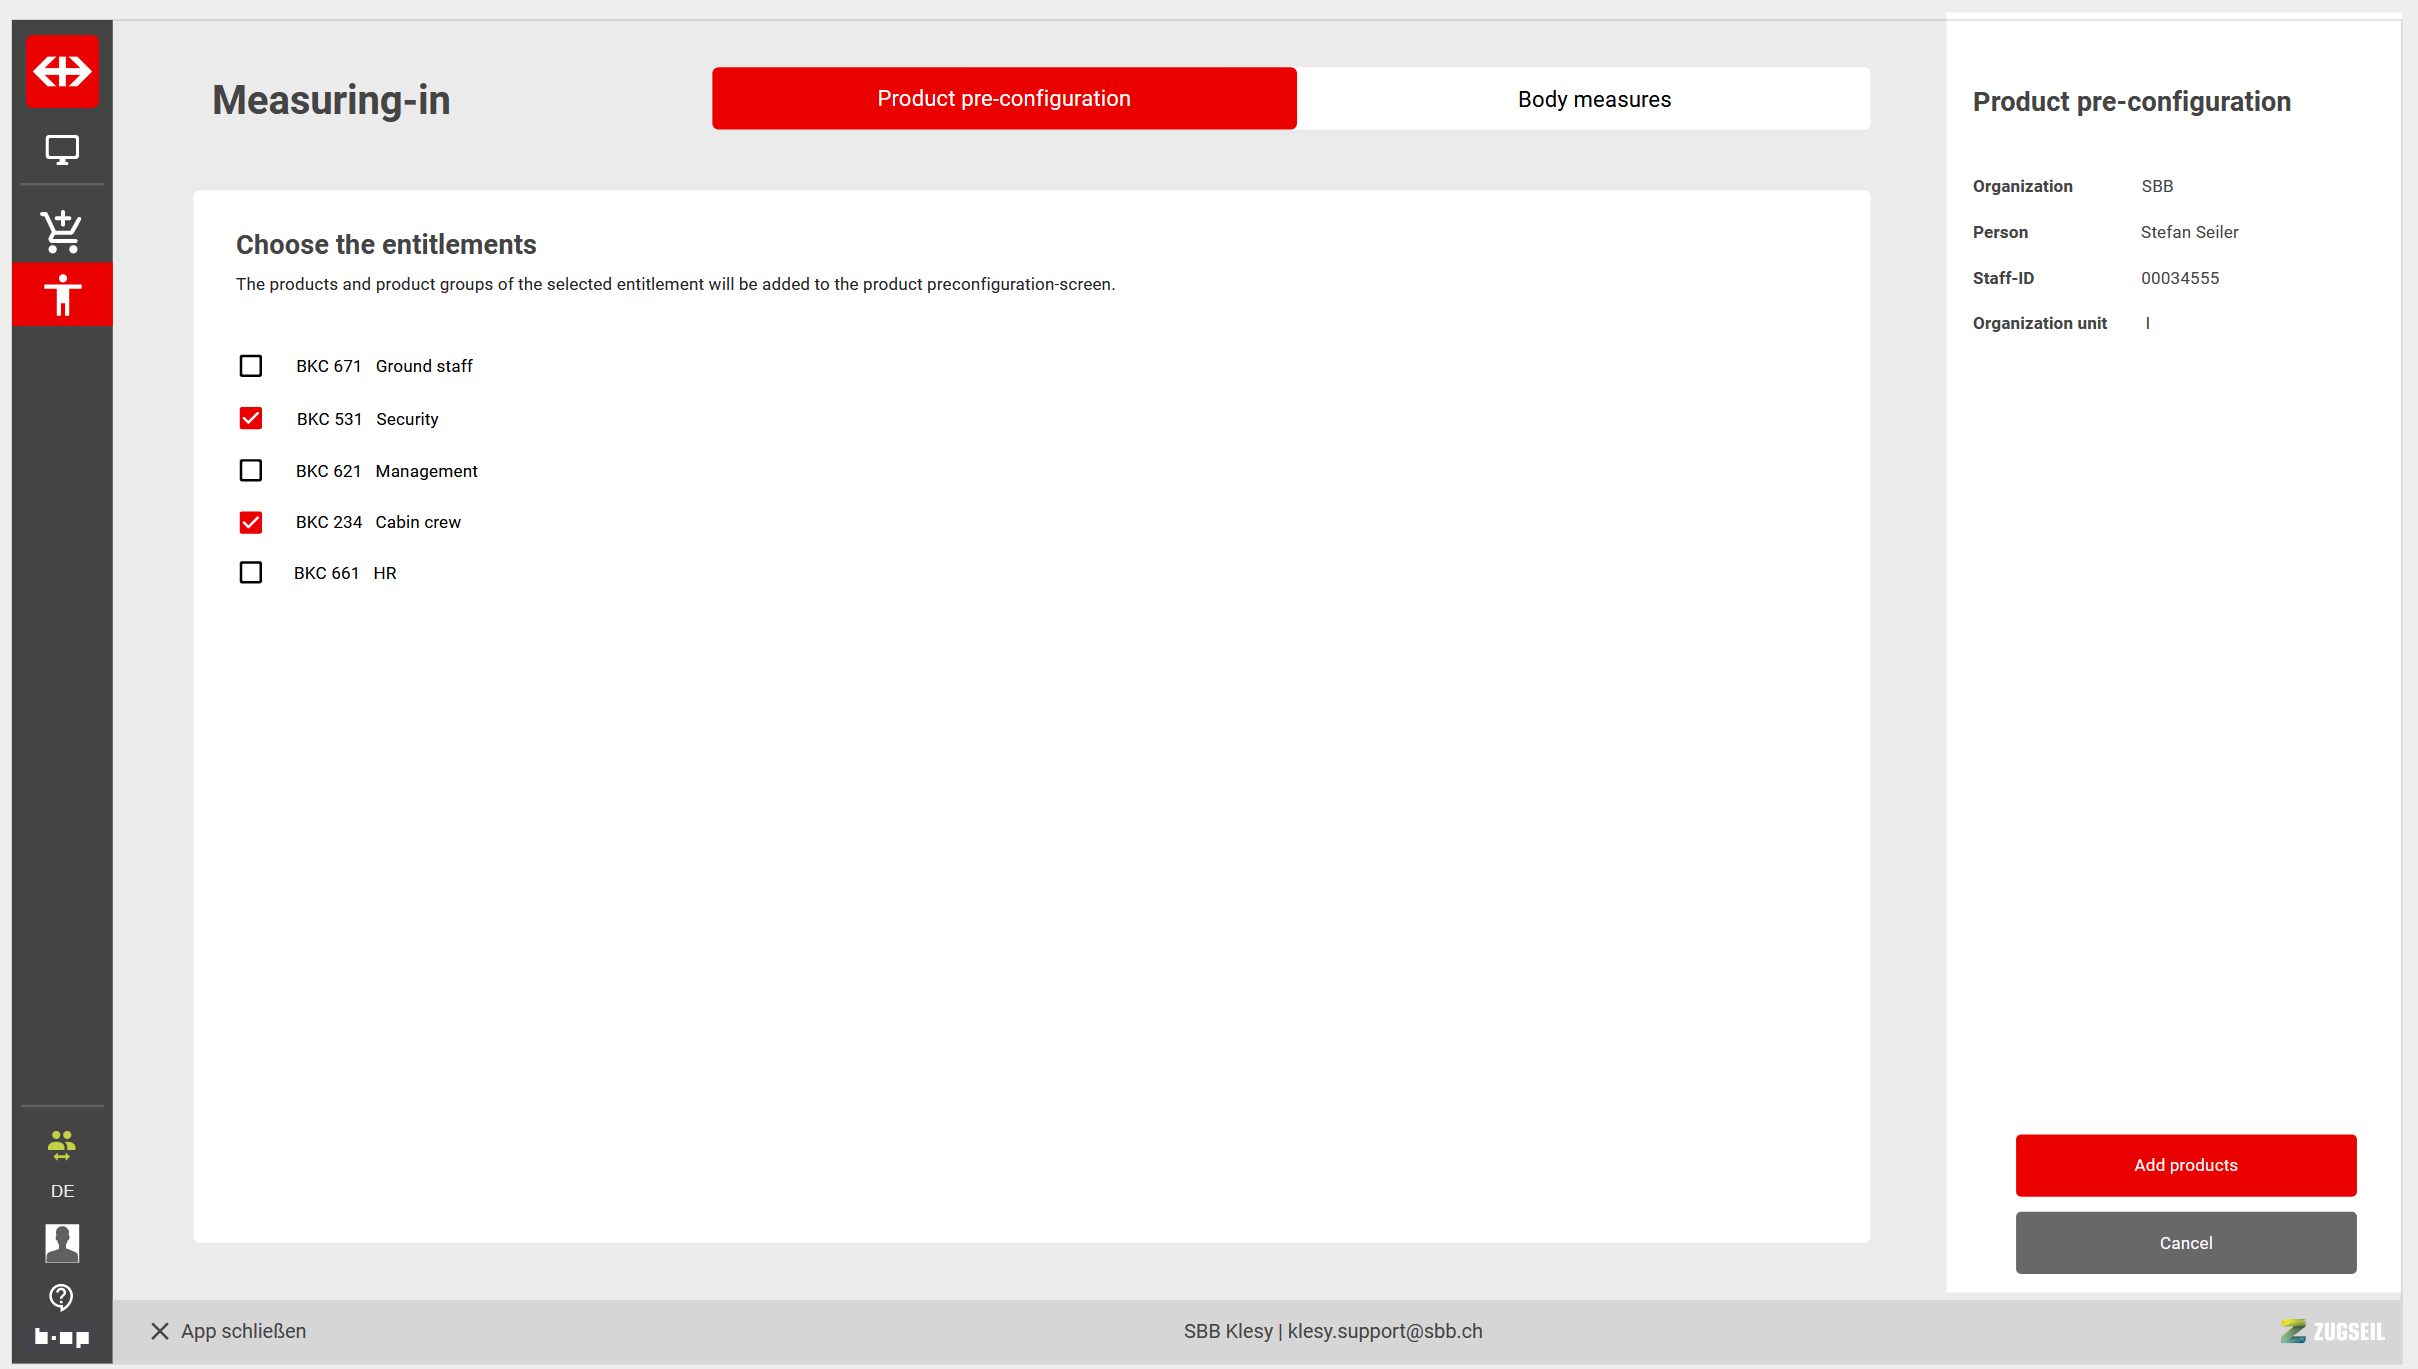Image resolution: width=2418 pixels, height=1369 pixels.
Task: Click the switch user group icon
Action: [62, 1145]
